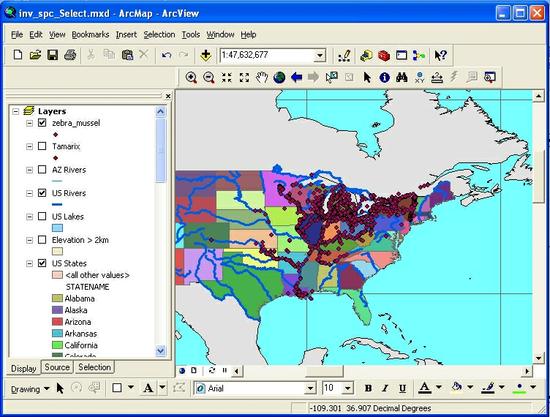The height and width of the screenshot is (417, 550).
Task: Zoom to Full Extent globe
Action: 279,78
